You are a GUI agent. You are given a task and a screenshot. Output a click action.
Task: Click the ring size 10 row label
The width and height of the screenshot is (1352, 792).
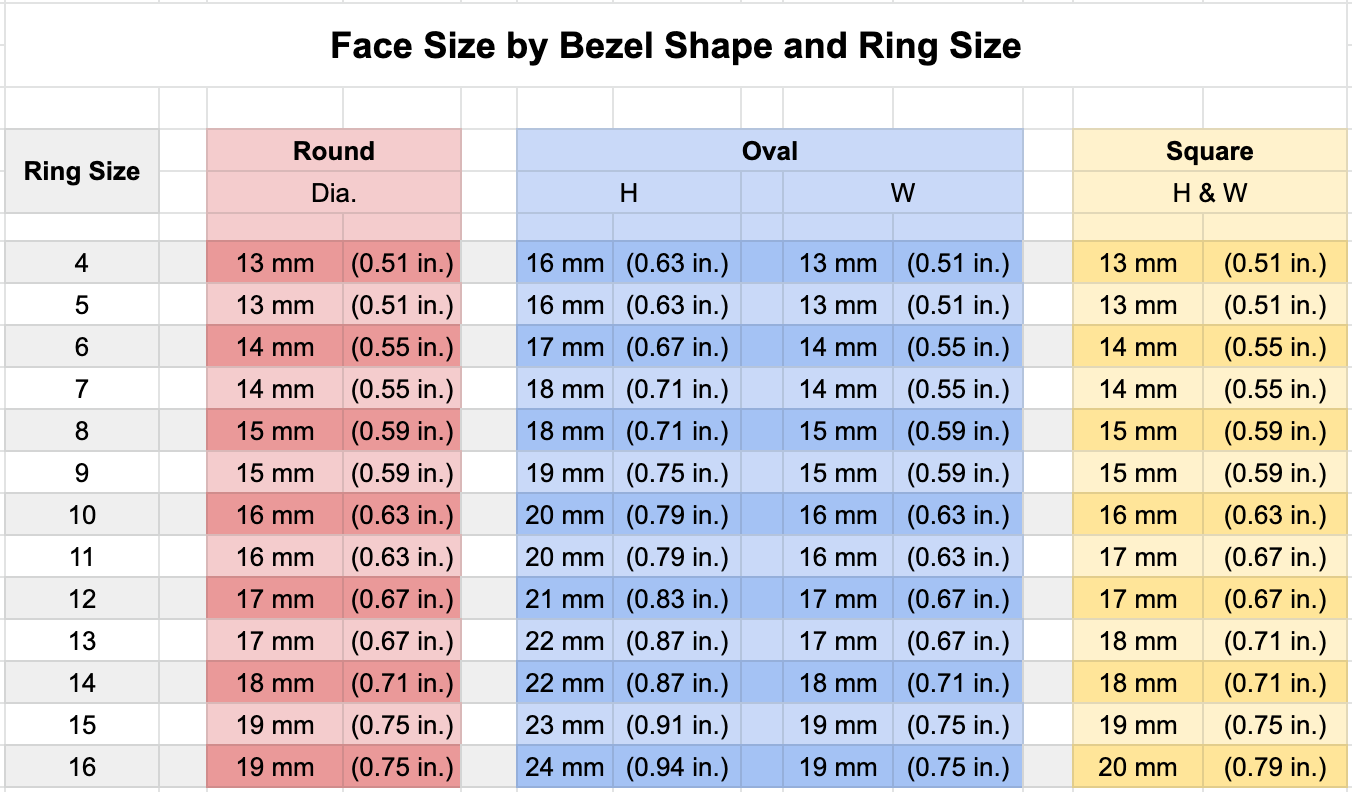pyautogui.click(x=81, y=515)
